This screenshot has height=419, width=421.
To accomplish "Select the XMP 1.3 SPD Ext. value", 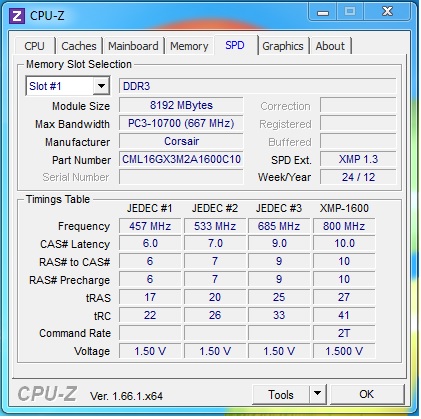I will click(358, 159).
